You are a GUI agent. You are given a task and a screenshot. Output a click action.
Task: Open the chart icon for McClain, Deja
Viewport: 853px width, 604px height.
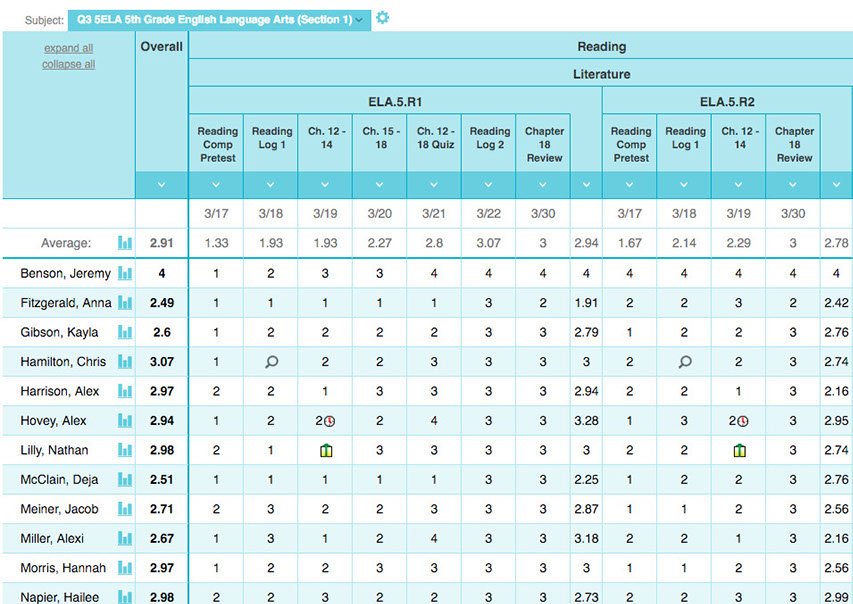tap(125, 479)
